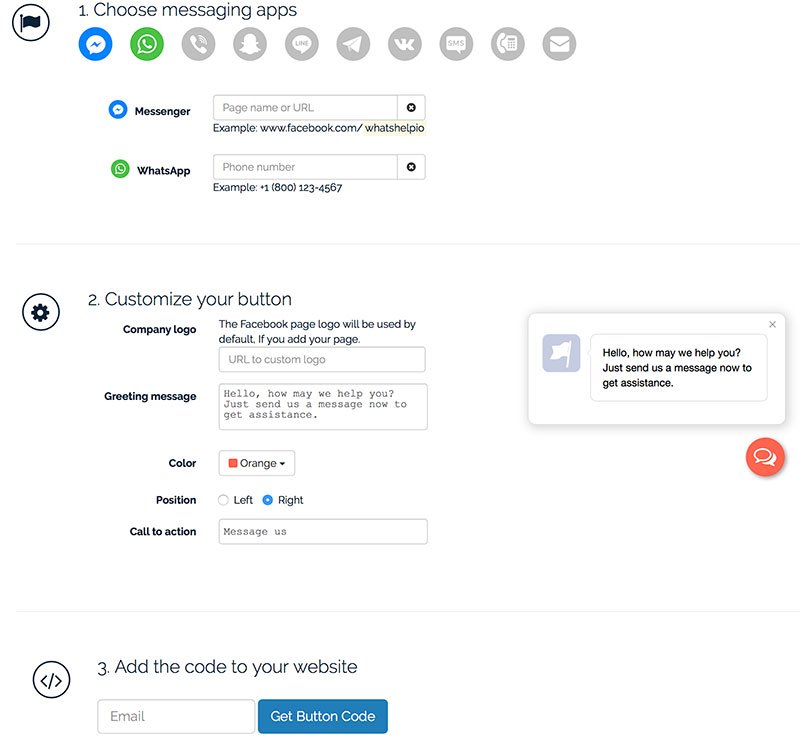Open the Orange color dropdown
The image size is (800, 739).
pos(257,463)
